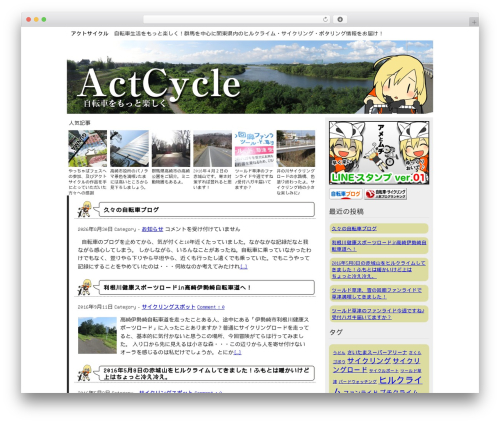Open the comic magazines popular article thumbnail

tap(88, 148)
